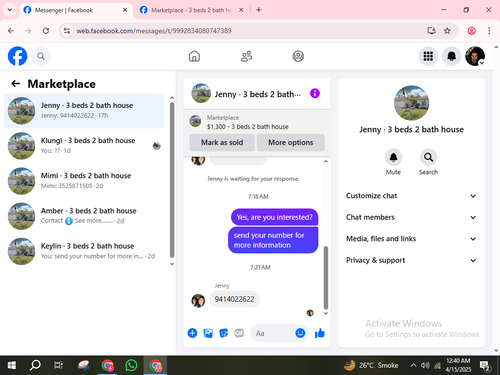Open account profile picture menu
The width and height of the screenshot is (500, 375).
475,56
